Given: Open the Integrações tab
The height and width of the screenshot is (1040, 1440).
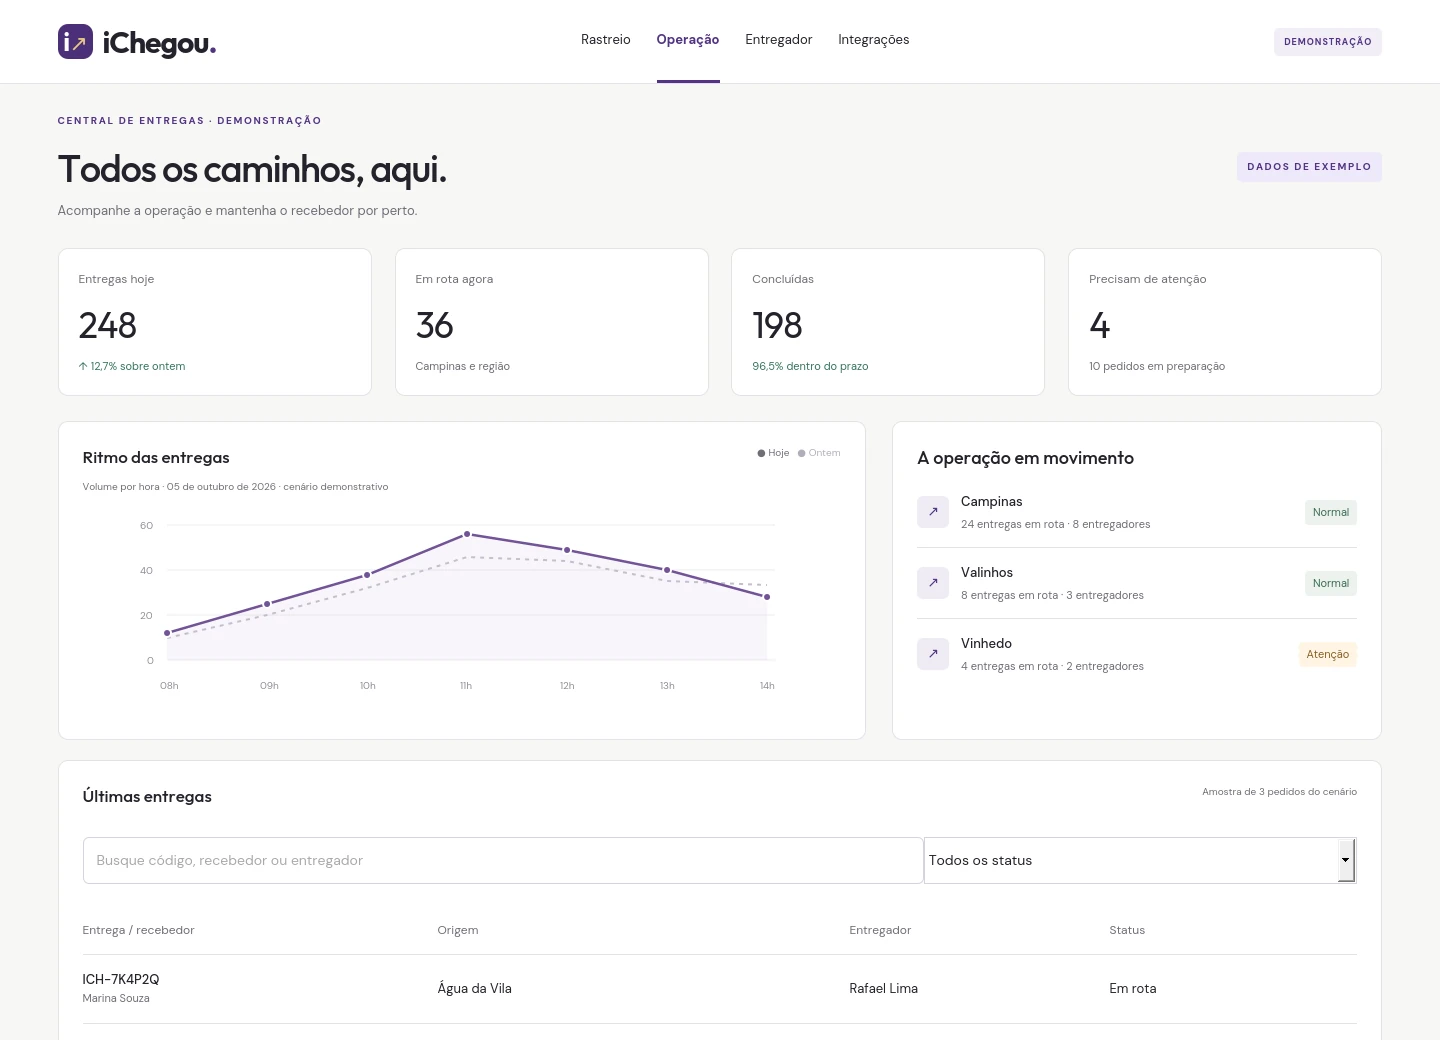Looking at the screenshot, I should point(874,40).
